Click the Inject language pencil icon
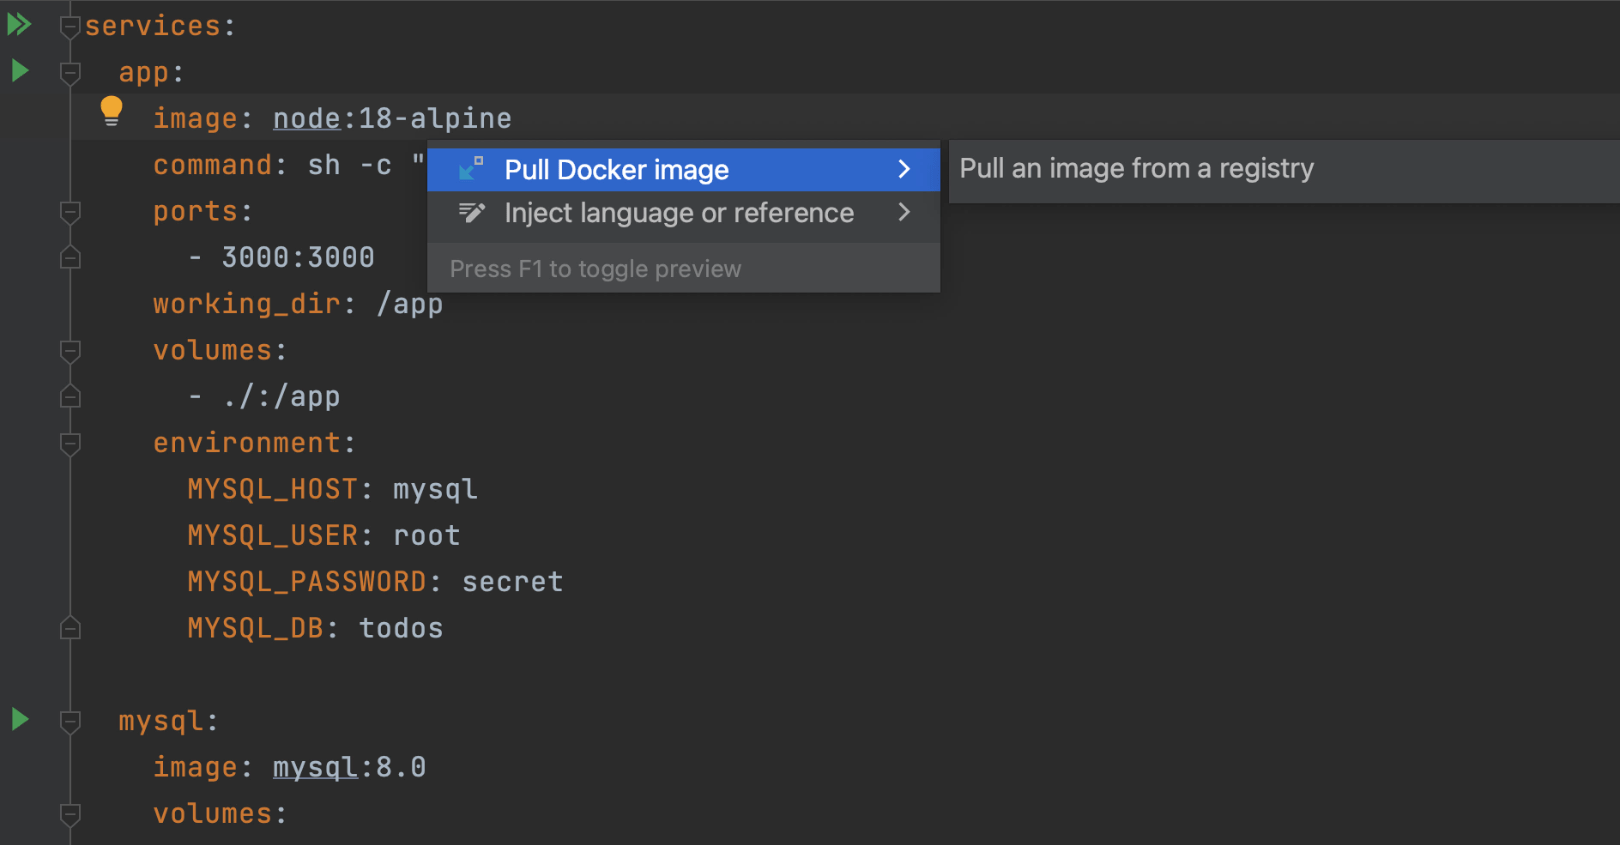Screen dimensions: 1620x845 [471, 212]
